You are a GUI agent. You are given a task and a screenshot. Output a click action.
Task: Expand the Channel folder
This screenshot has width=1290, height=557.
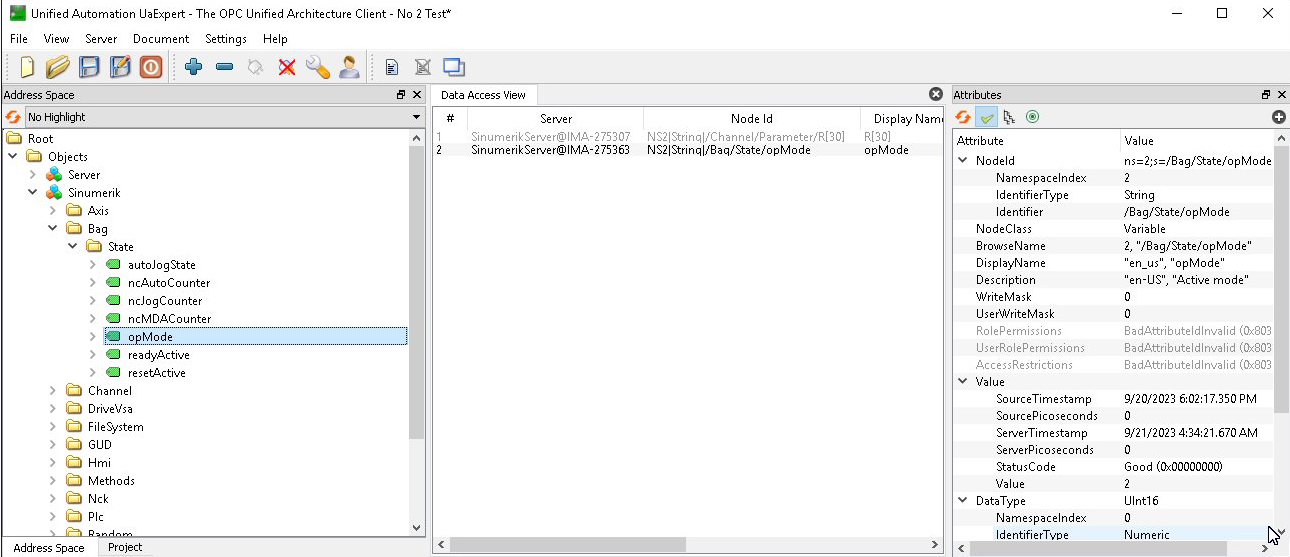53,391
